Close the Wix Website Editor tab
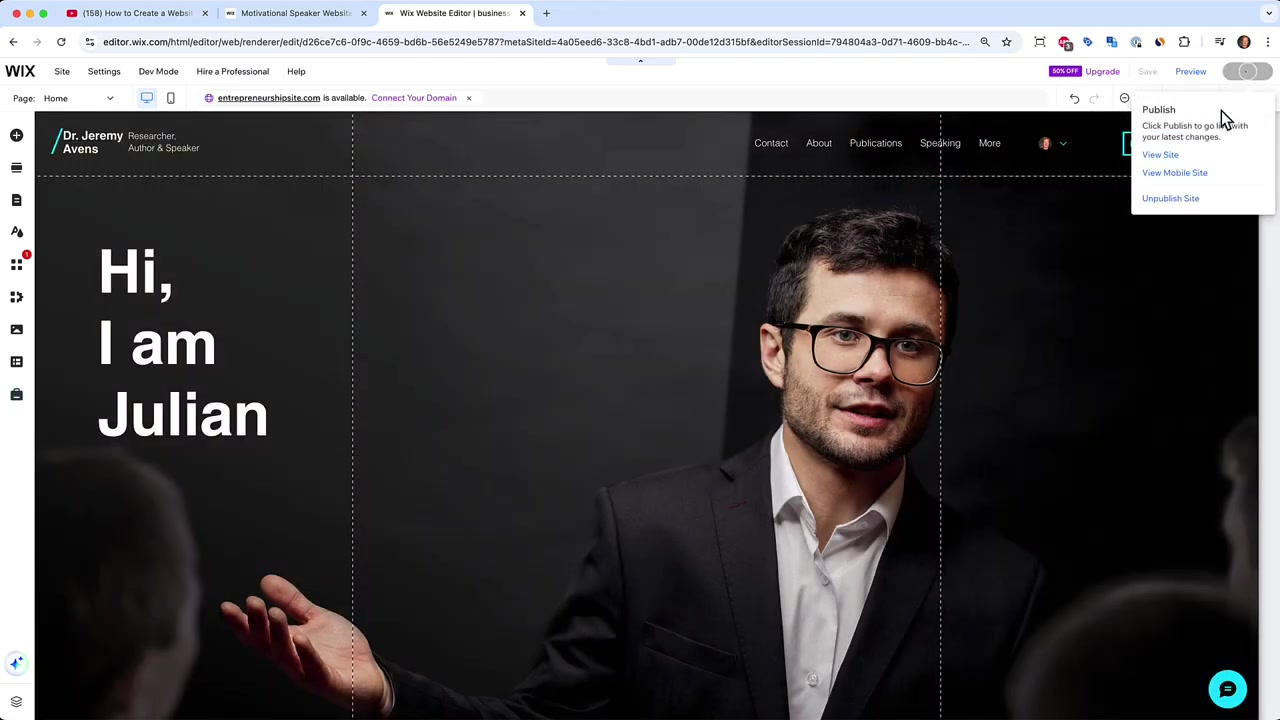 click(x=522, y=13)
